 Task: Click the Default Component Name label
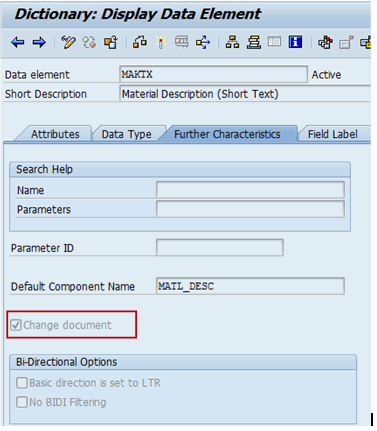tap(73, 287)
